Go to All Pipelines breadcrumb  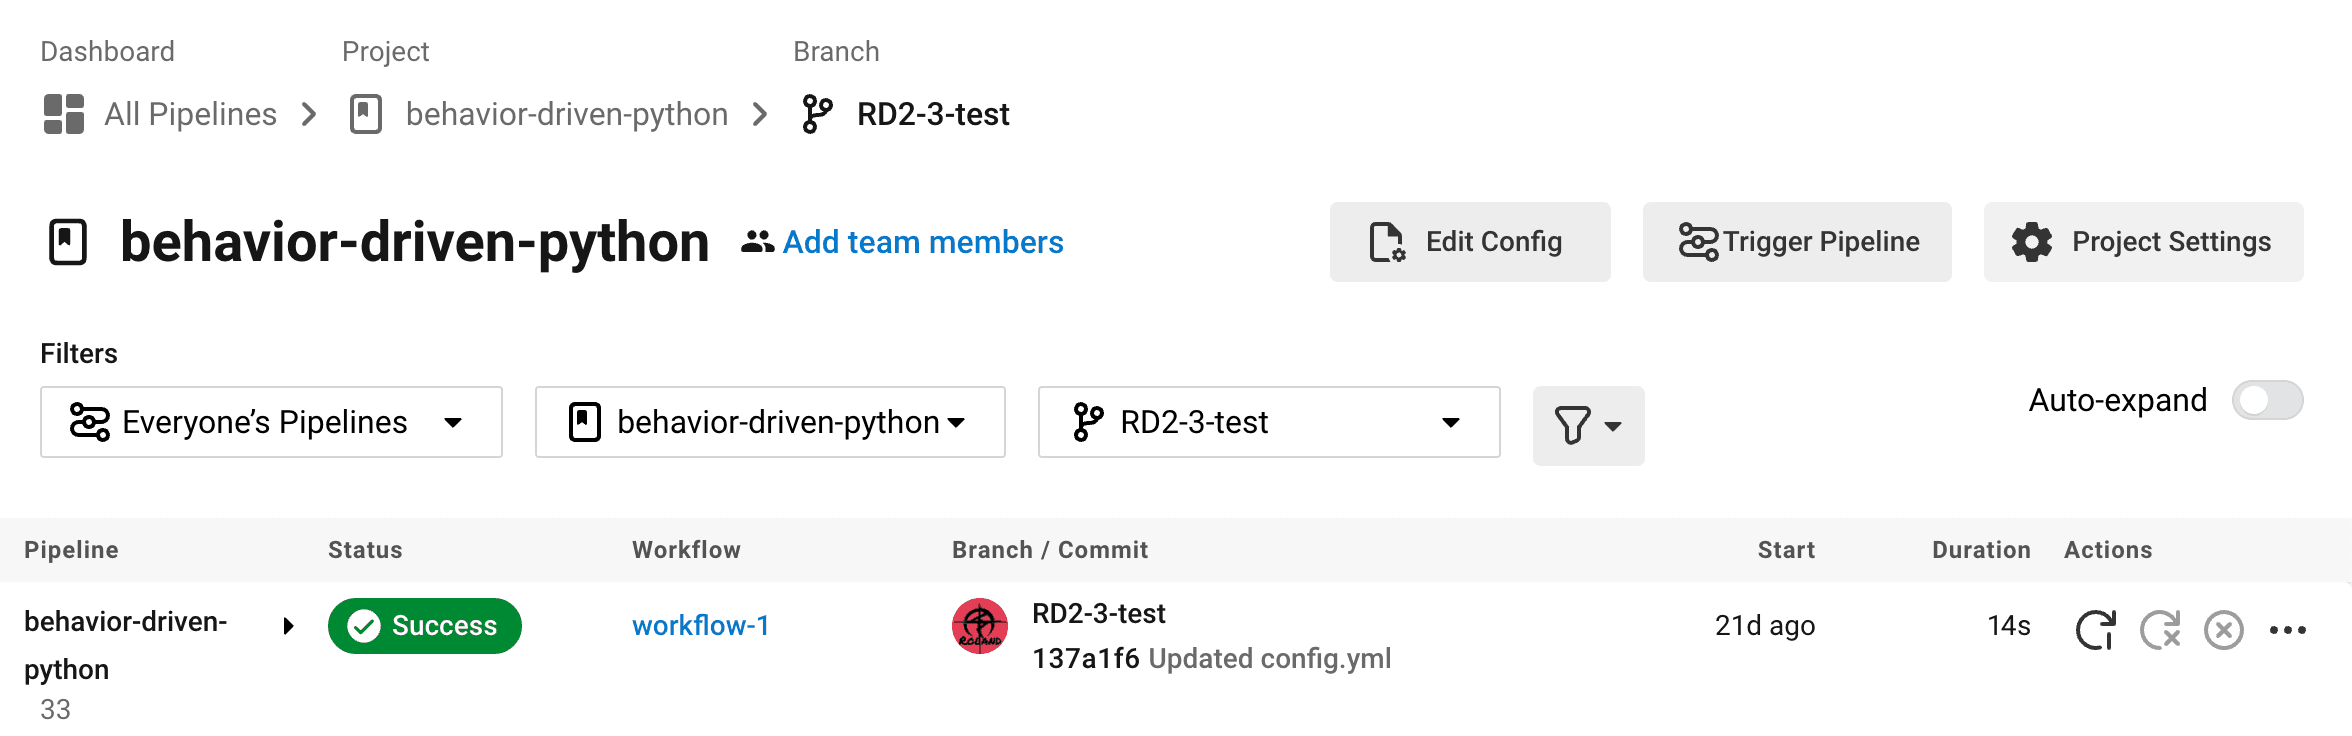(190, 114)
